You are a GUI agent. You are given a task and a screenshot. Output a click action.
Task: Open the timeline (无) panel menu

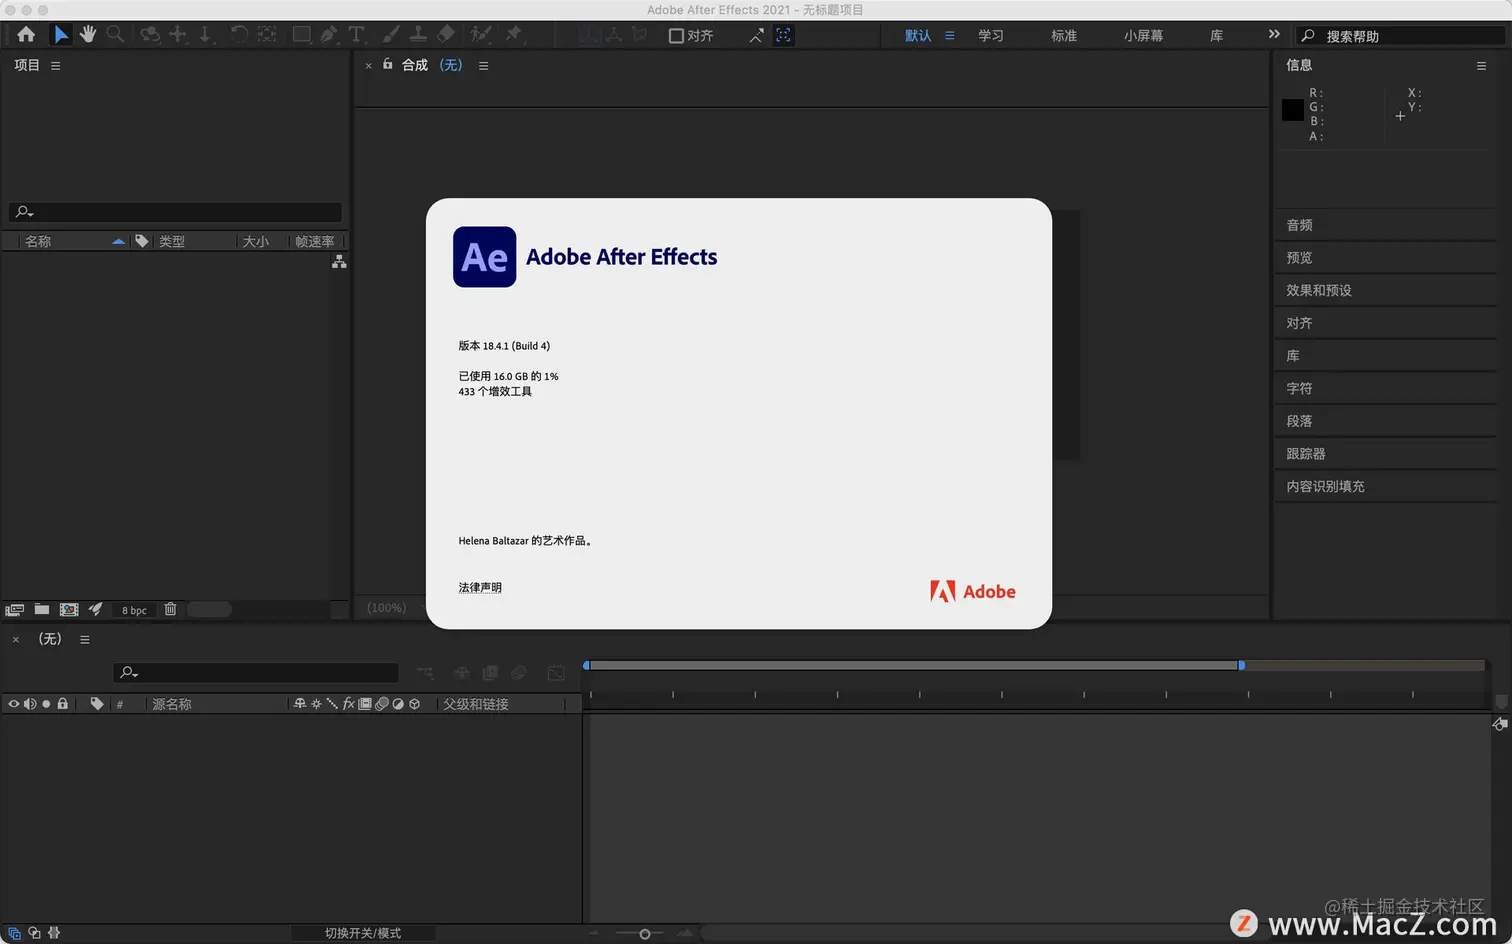tap(85, 640)
